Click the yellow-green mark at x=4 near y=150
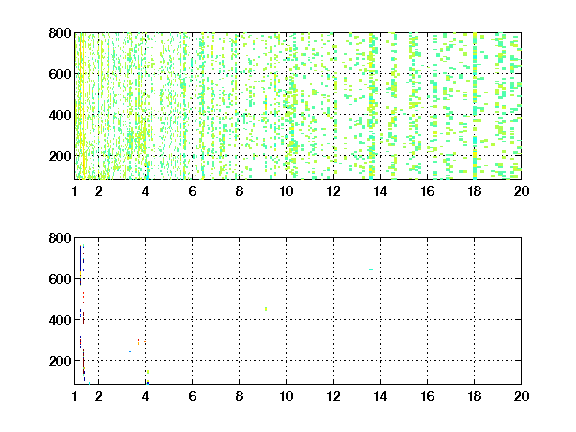This screenshot has width=576, height=432. 148,372
